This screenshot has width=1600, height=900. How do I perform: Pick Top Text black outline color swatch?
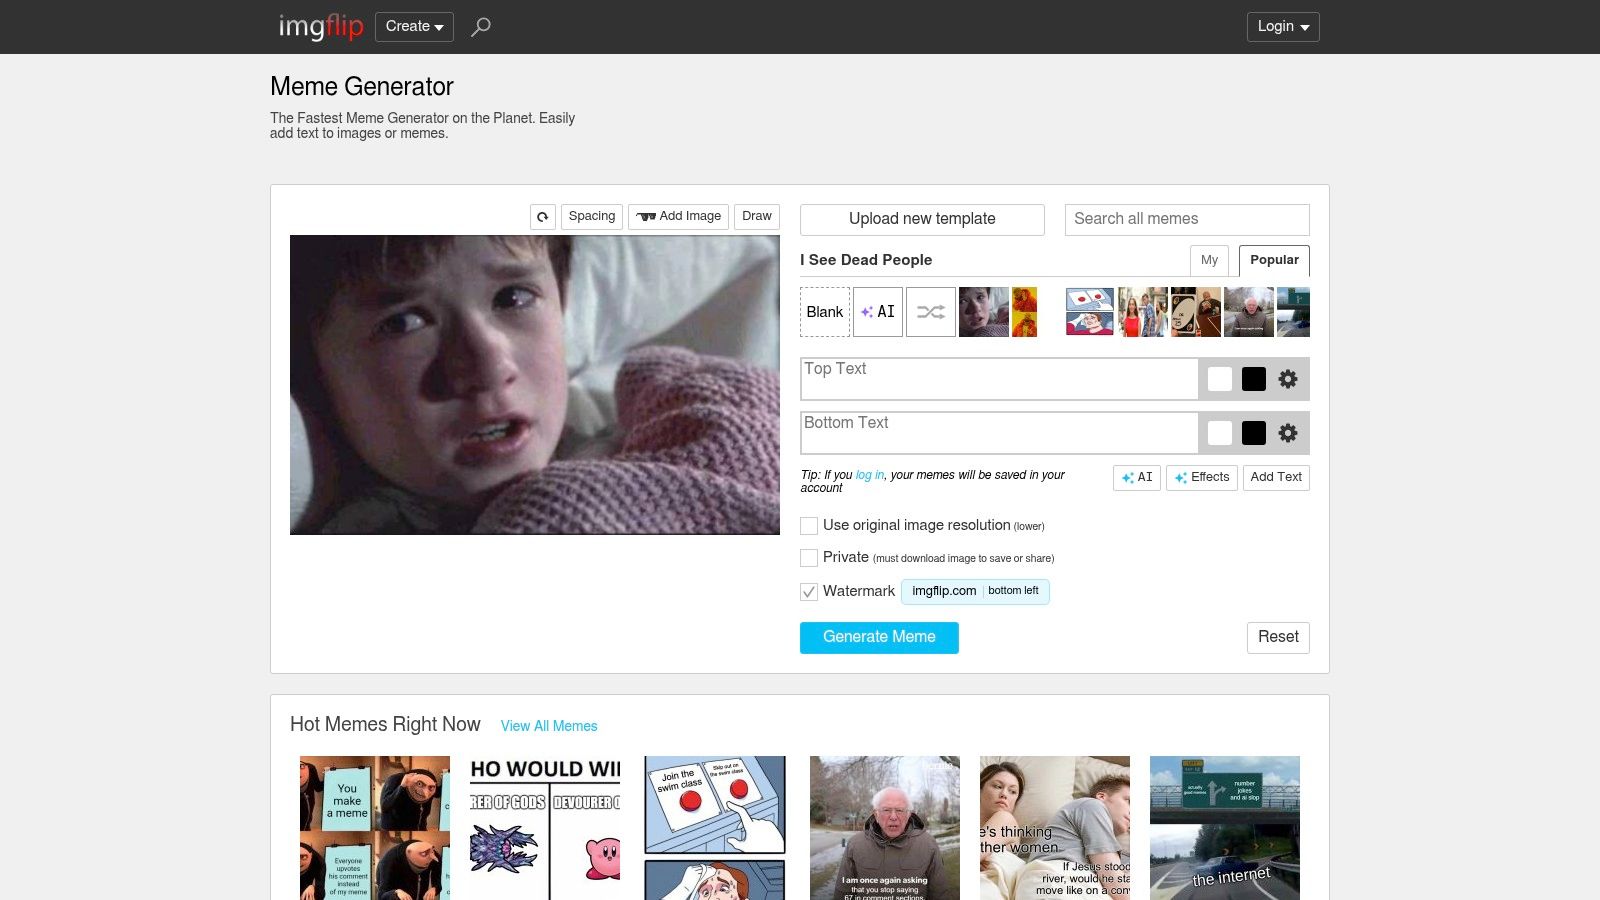point(1254,379)
